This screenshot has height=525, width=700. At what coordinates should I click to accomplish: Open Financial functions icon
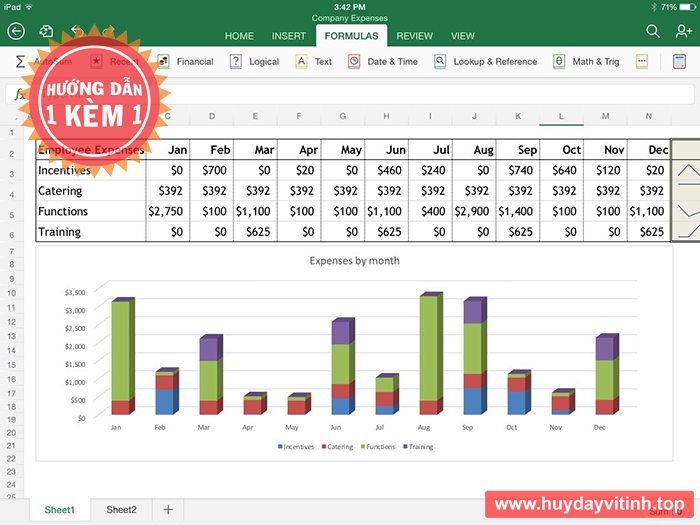[x=163, y=61]
